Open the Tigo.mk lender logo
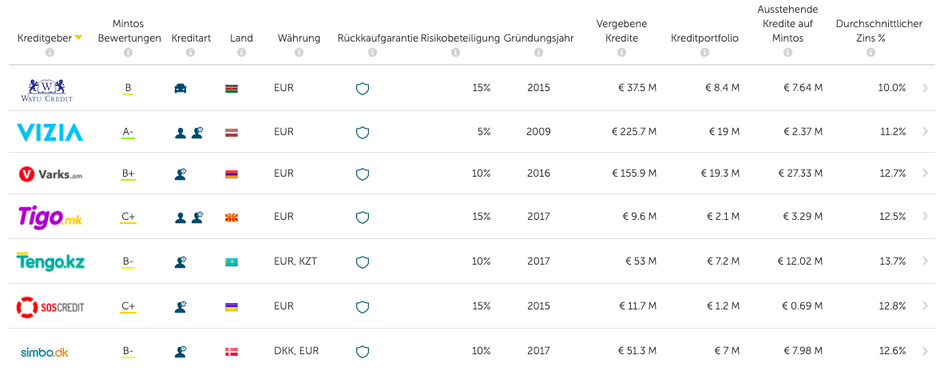Image resolution: width=940 pixels, height=371 pixels. [x=50, y=216]
